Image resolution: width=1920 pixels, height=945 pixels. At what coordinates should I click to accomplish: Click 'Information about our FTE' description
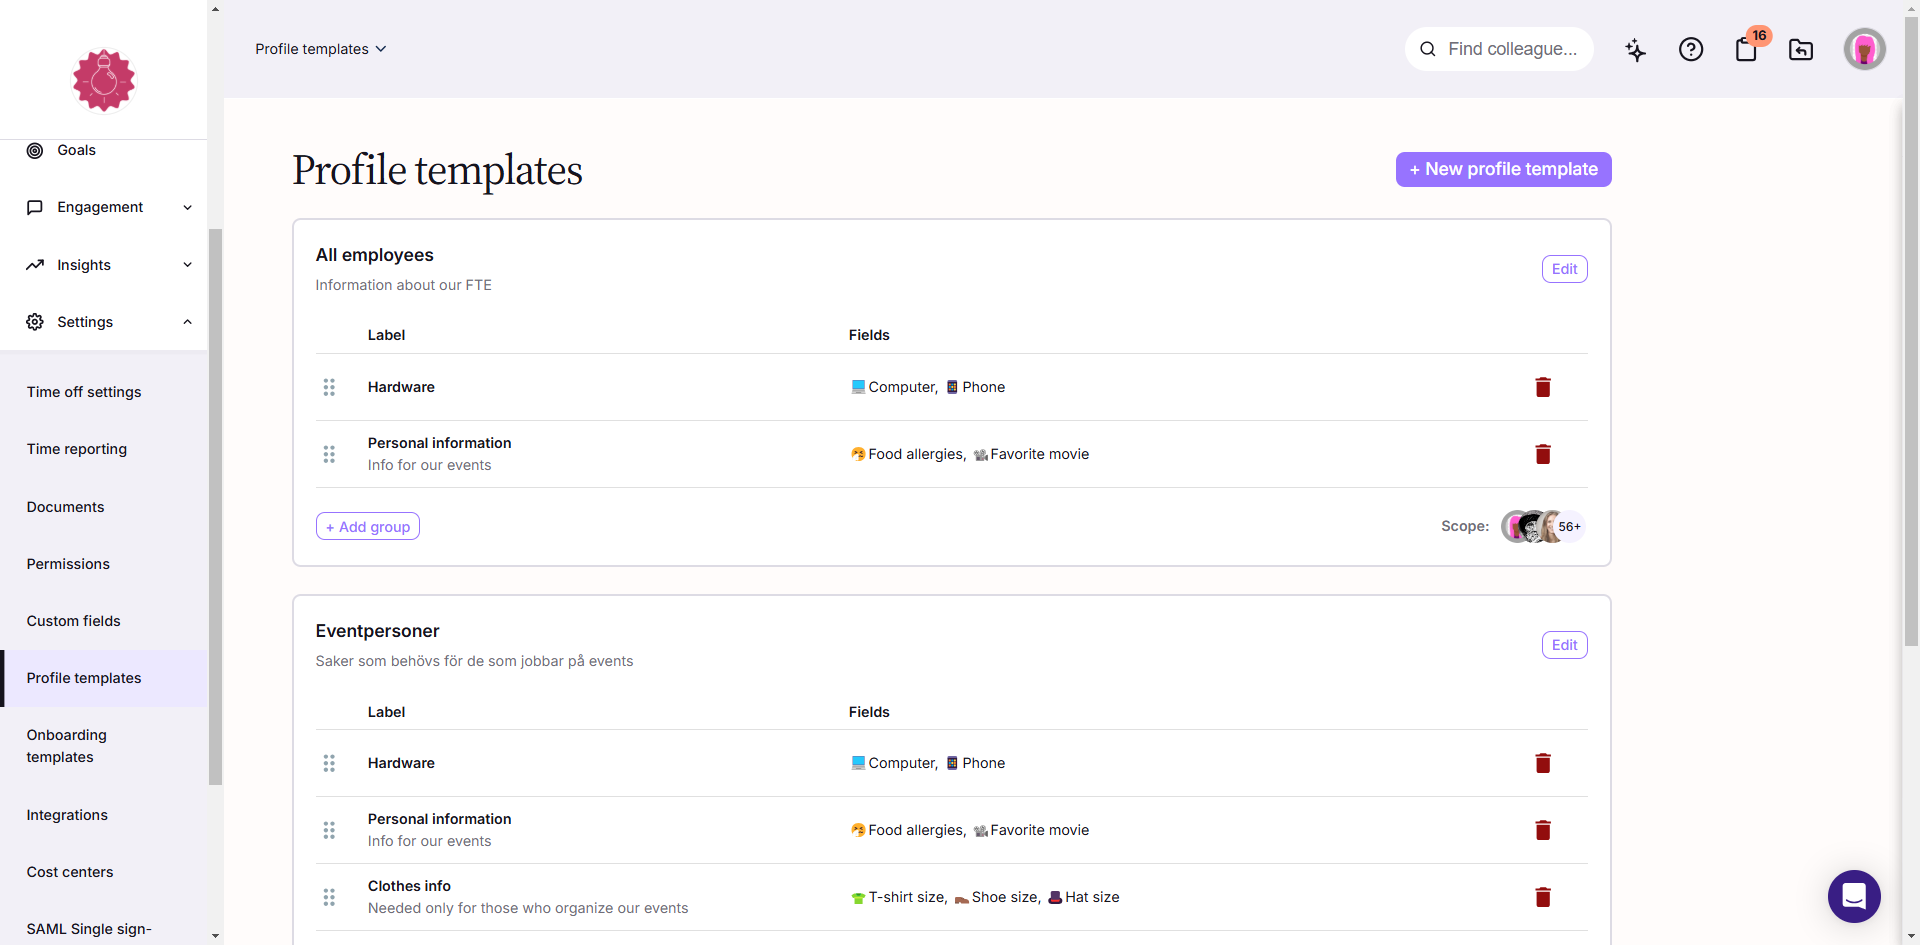point(403,285)
